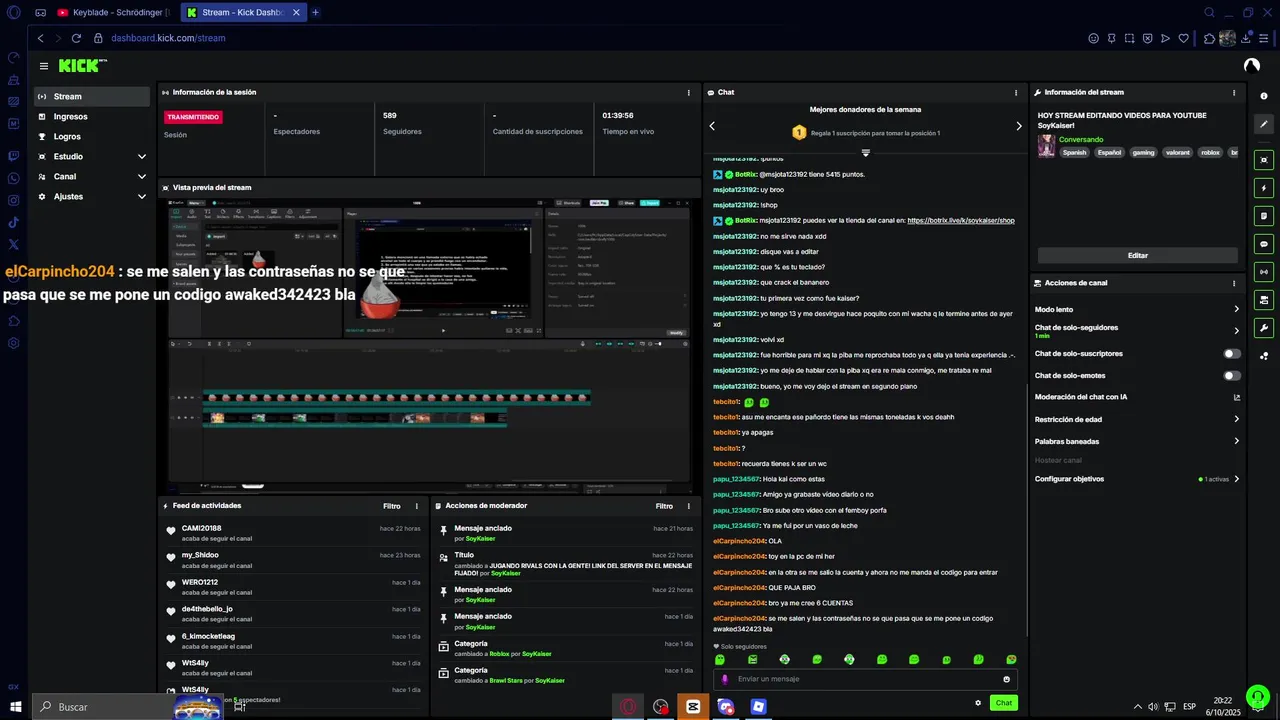Click the address bar URL
This screenshot has height=720, width=1280.
[x=168, y=38]
